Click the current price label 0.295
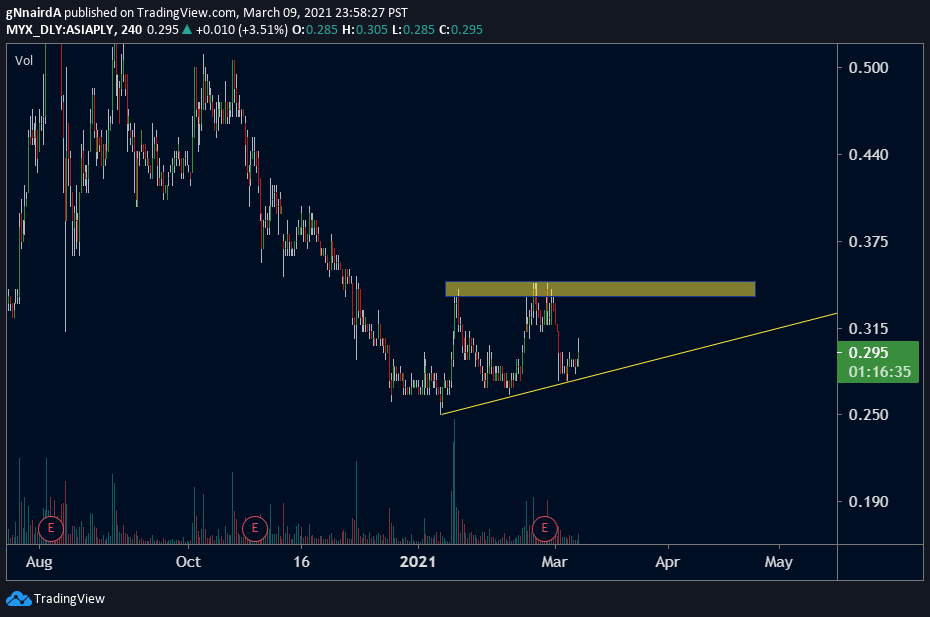Image resolution: width=930 pixels, height=617 pixels. pyautogui.click(x=868, y=352)
